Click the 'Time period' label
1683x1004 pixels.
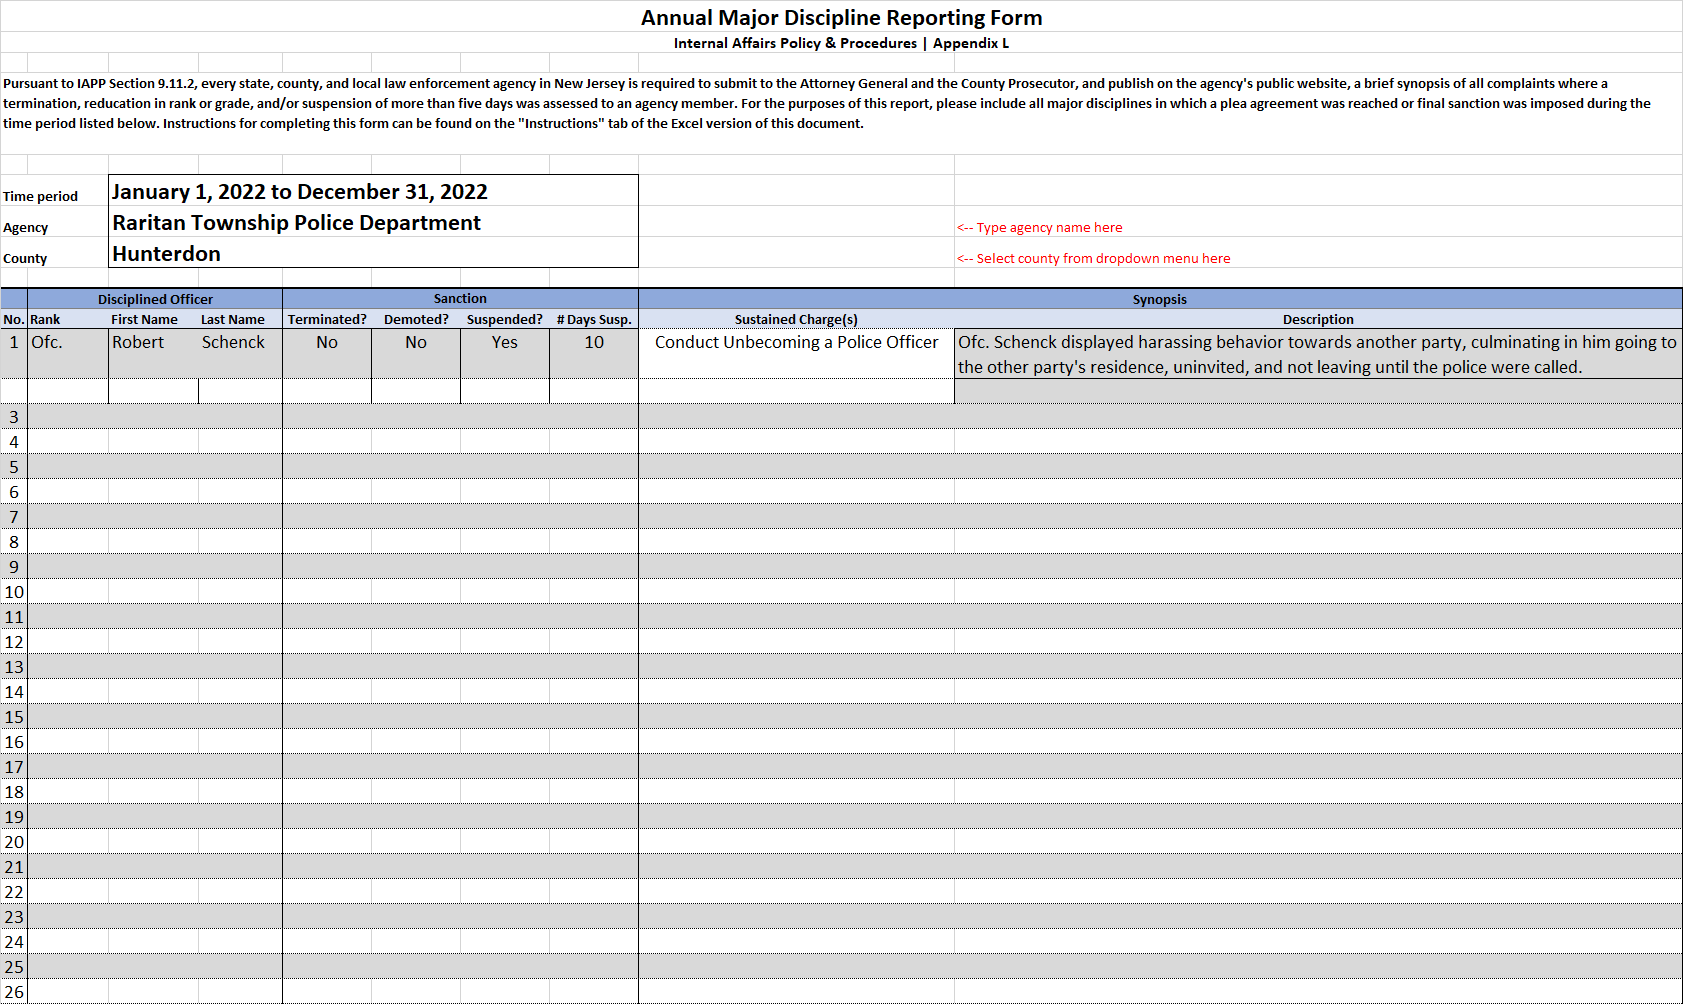[x=40, y=197]
